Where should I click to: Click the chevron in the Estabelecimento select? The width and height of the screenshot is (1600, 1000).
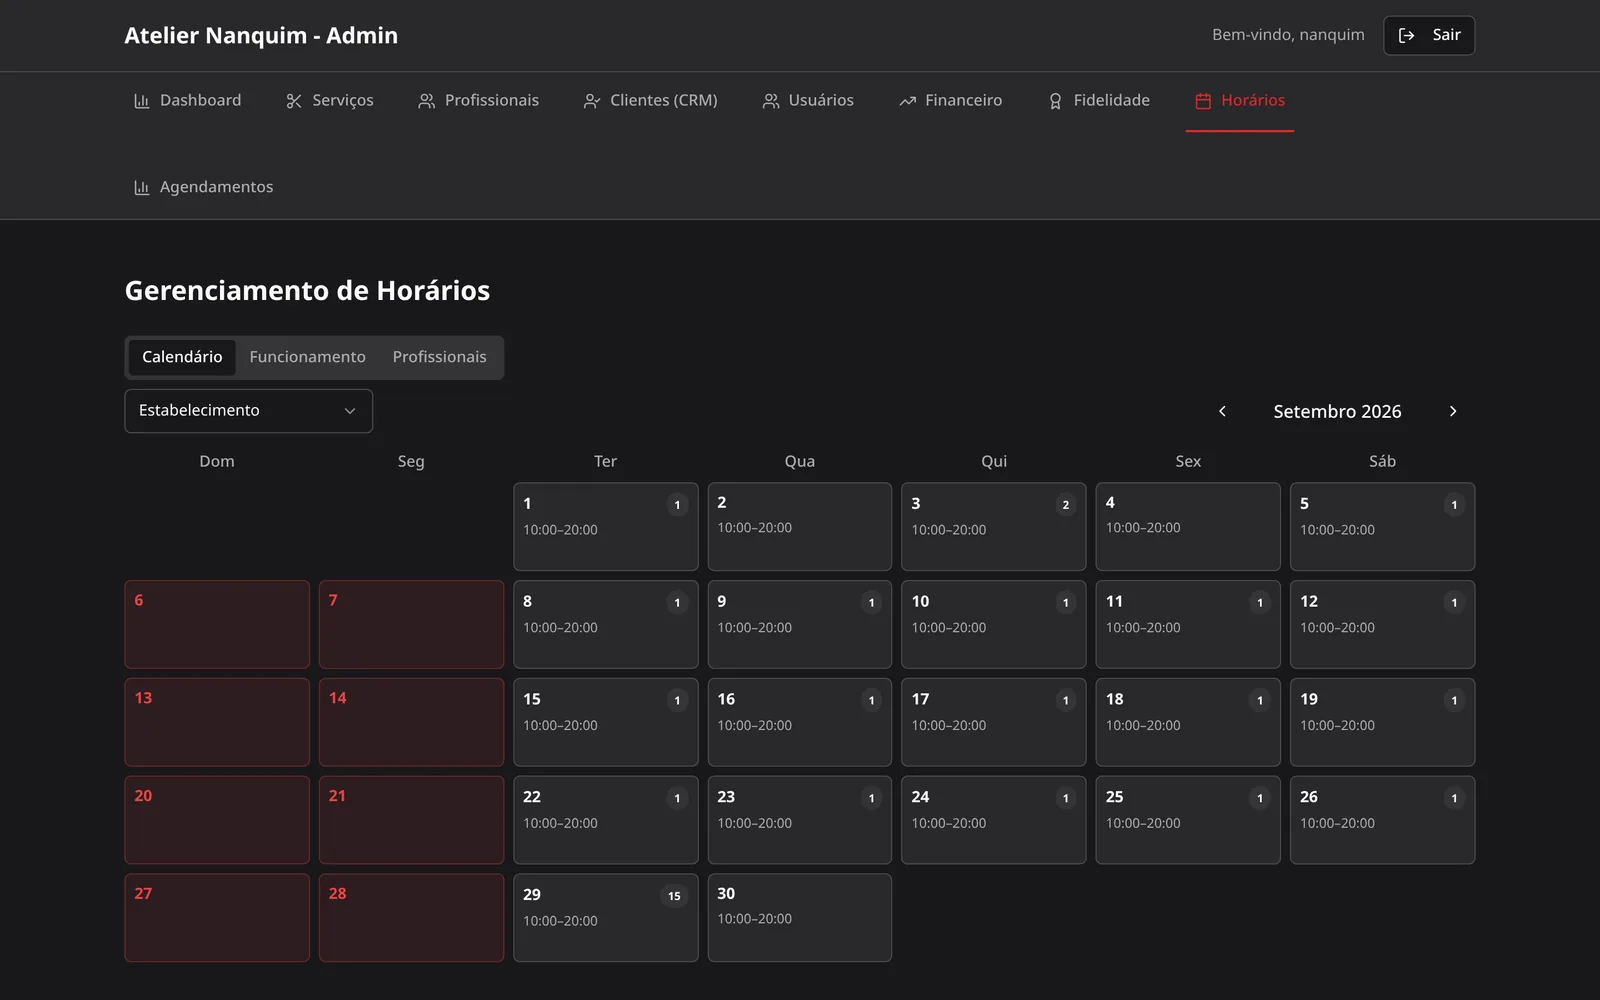pos(350,411)
